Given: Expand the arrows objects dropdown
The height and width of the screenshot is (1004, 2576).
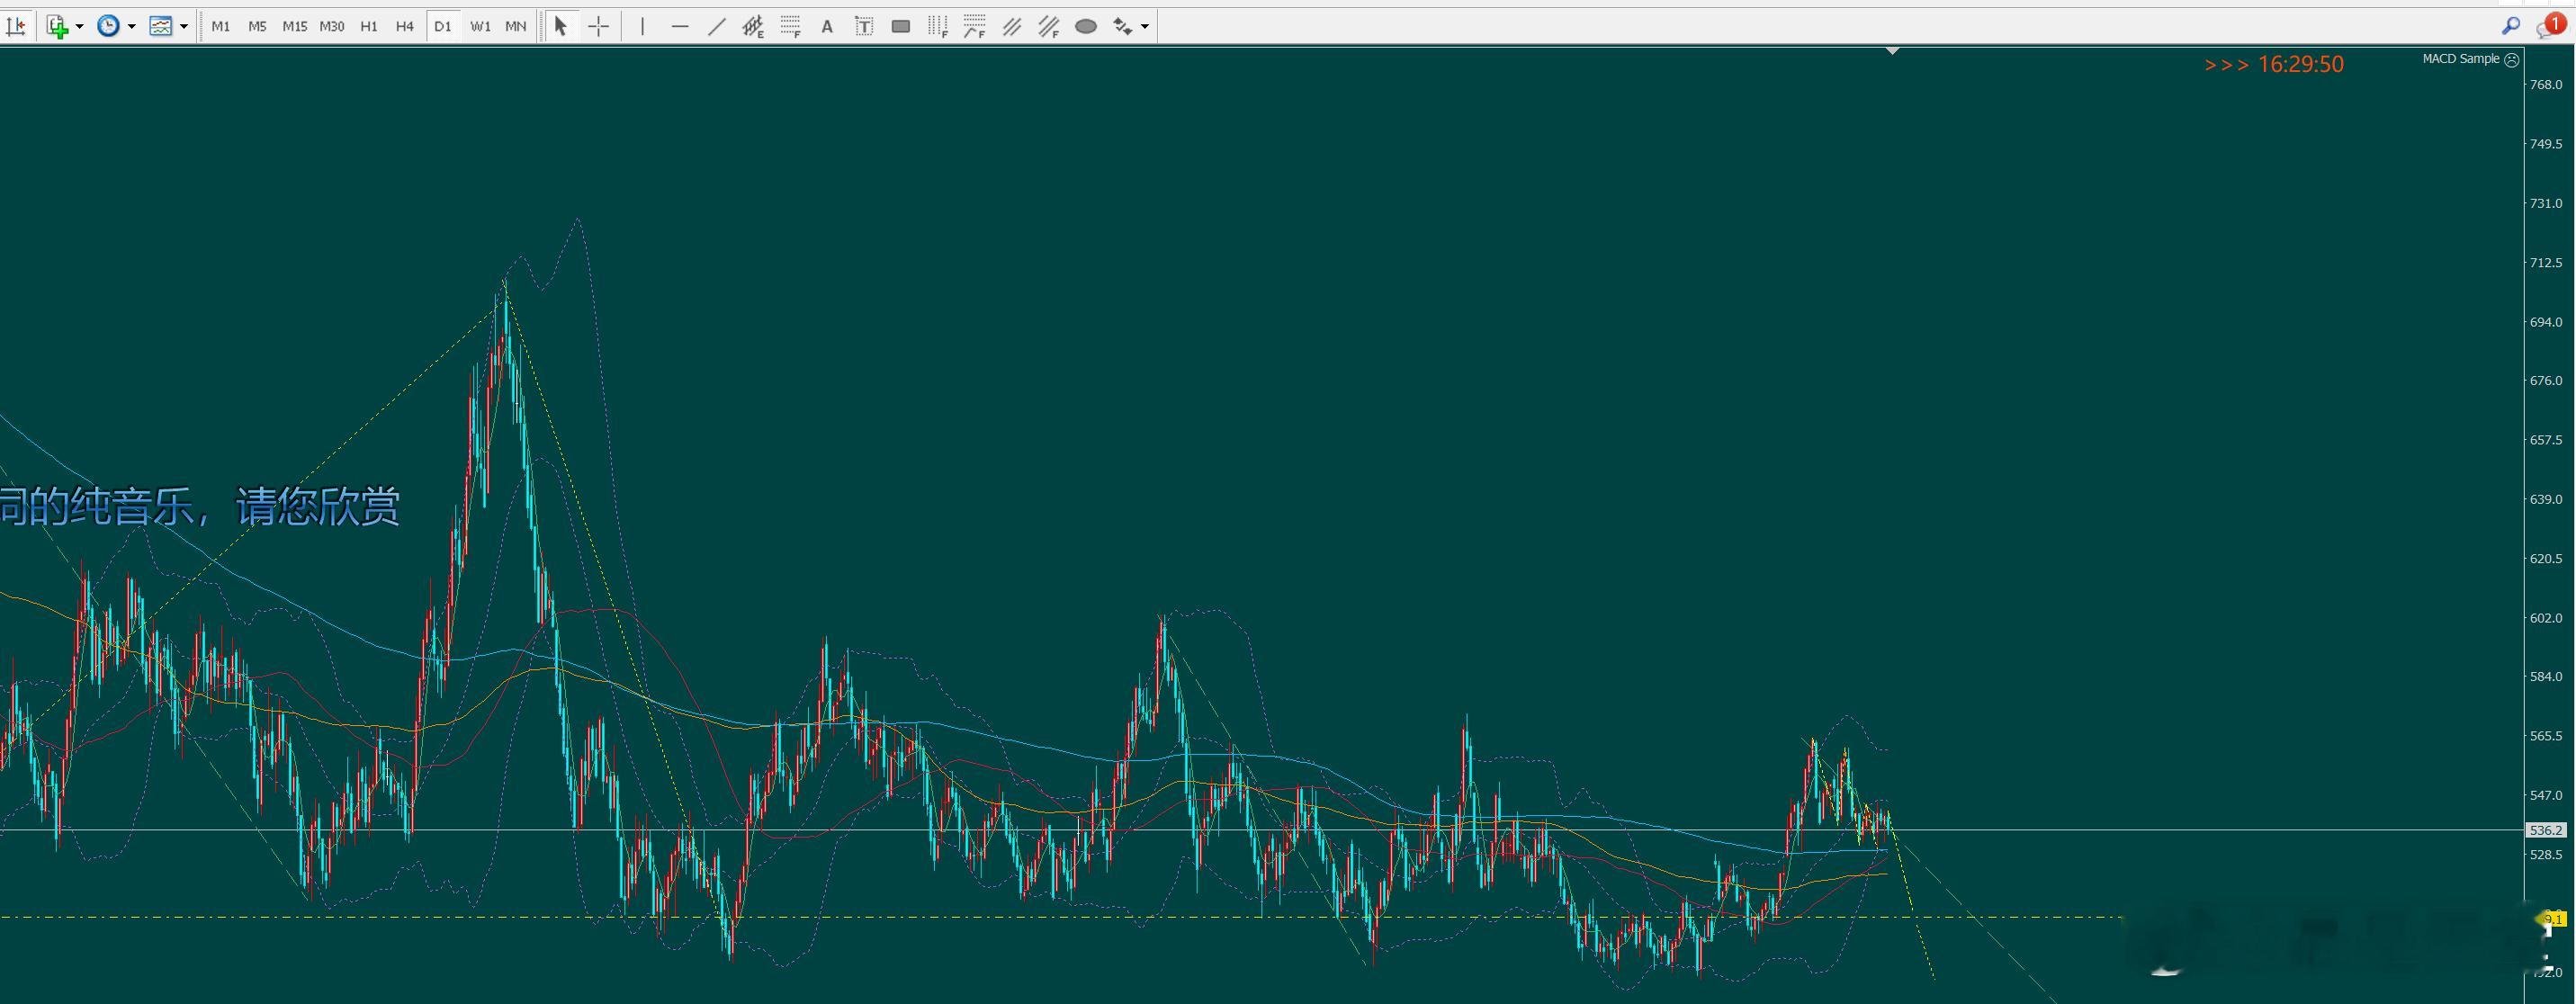Looking at the screenshot, I should coord(1145,26).
